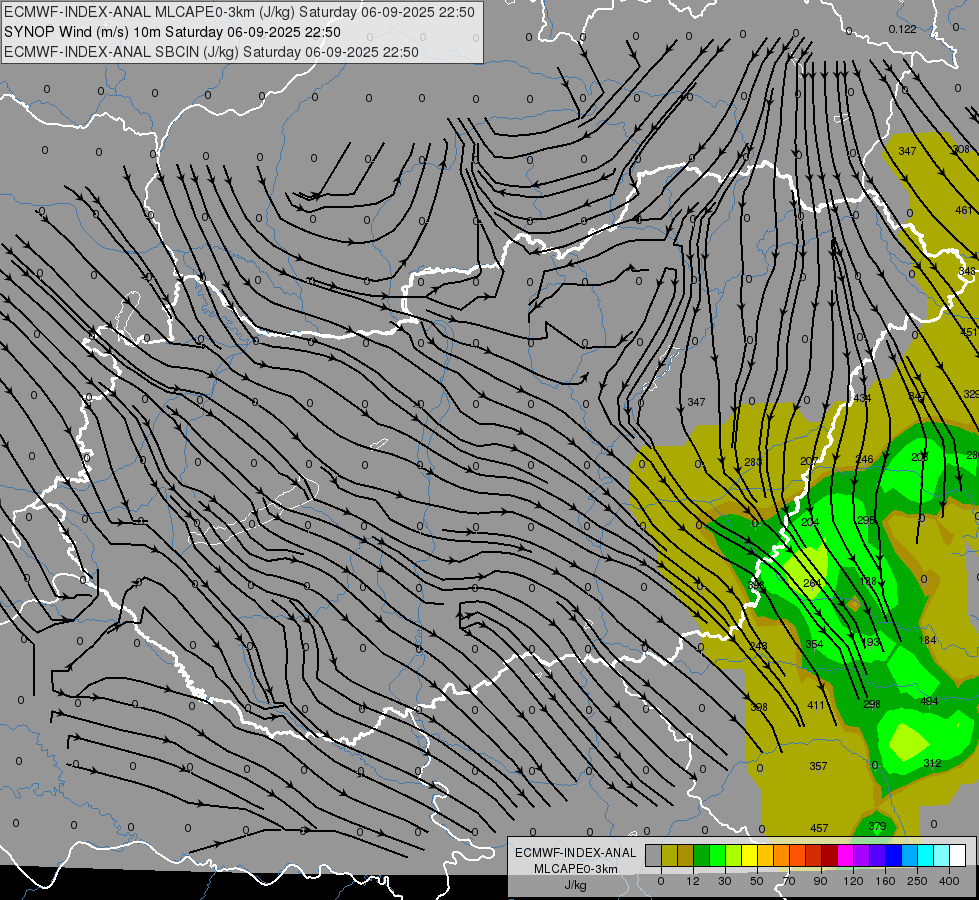This screenshot has height=900, width=979.
Task: Pick the red-orange swatch after the 70 tick
Action: (x=798, y=855)
